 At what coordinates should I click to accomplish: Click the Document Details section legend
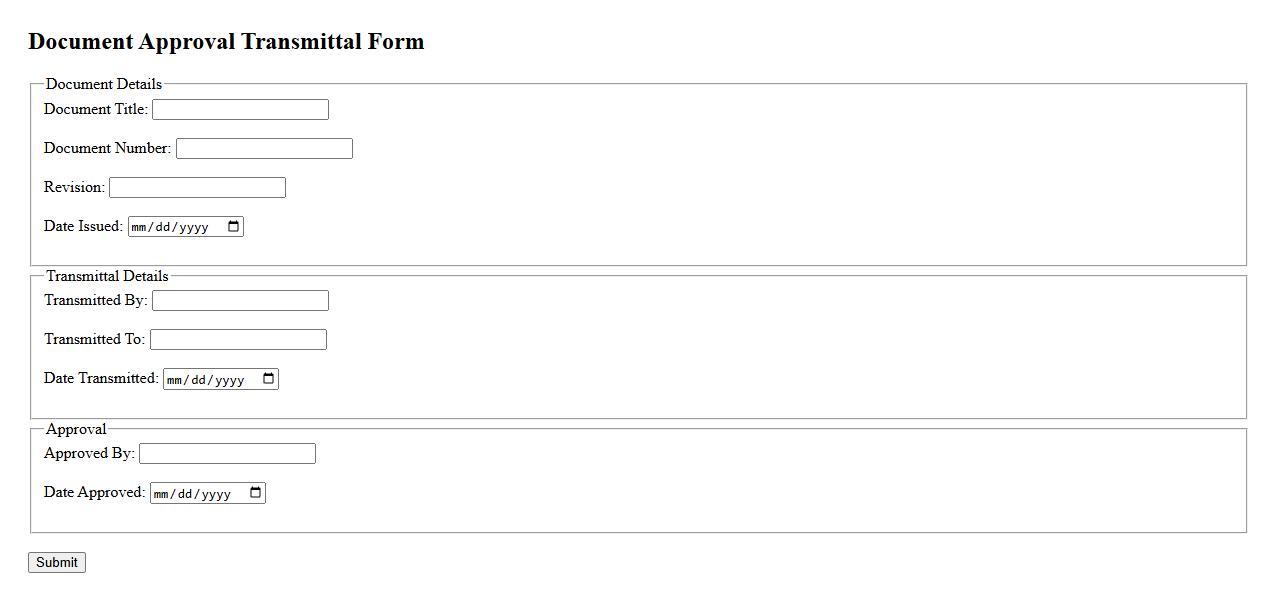coord(103,84)
